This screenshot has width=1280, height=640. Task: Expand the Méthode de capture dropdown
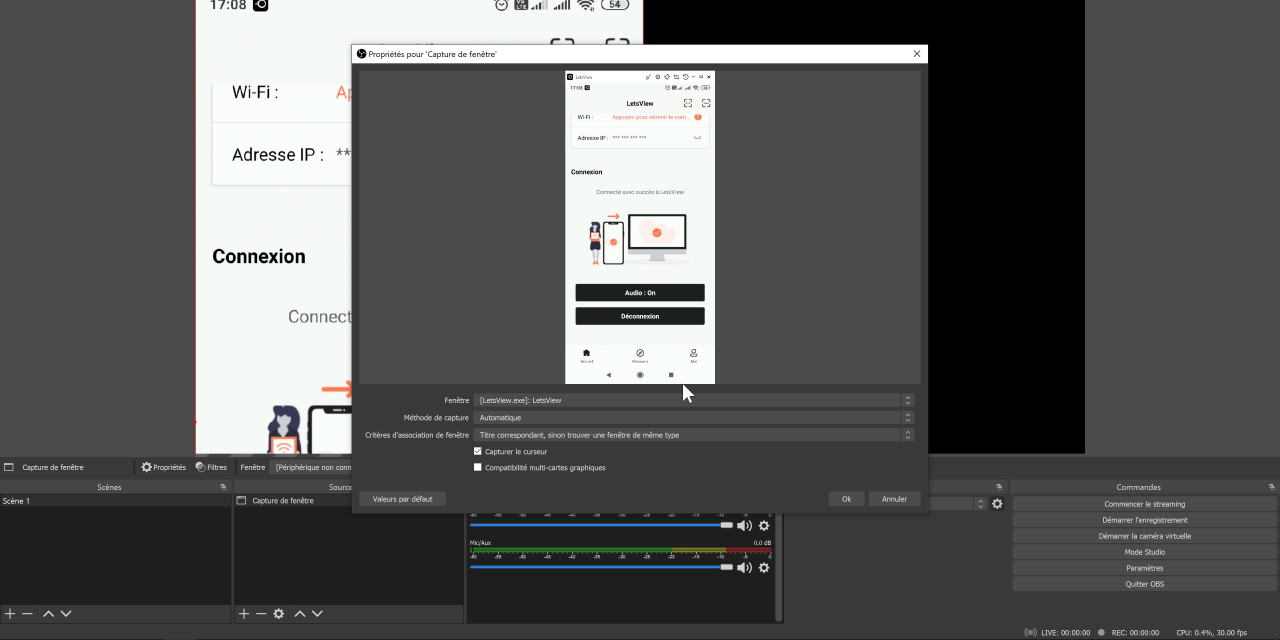(694, 417)
